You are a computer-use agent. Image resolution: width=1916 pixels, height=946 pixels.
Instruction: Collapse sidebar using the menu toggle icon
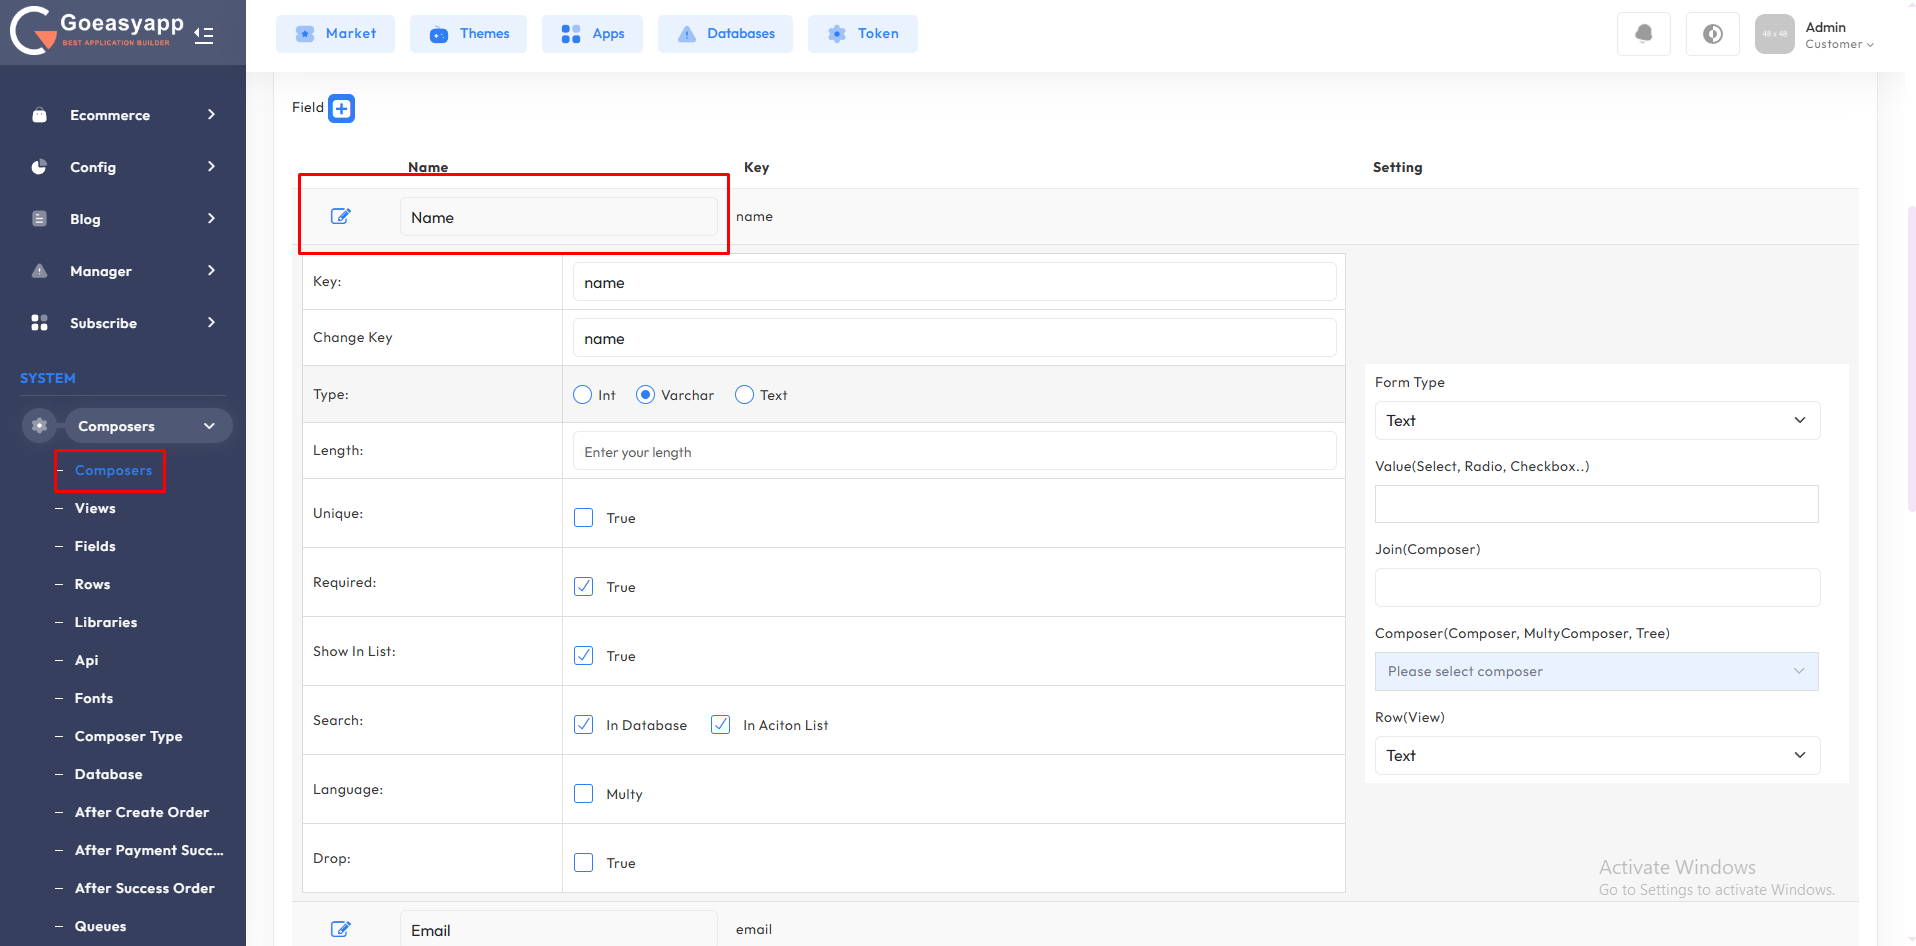tap(204, 36)
